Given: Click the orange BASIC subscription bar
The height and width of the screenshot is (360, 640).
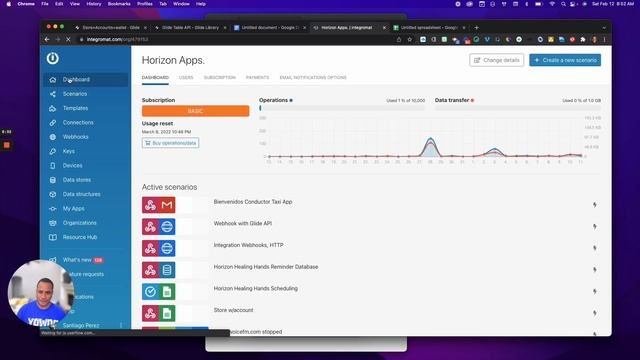Looking at the screenshot, I should point(196,111).
